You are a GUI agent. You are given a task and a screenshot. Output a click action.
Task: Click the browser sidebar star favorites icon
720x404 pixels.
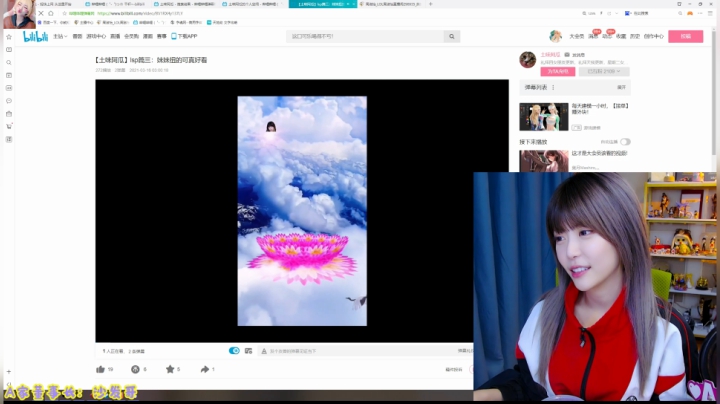(x=9, y=37)
